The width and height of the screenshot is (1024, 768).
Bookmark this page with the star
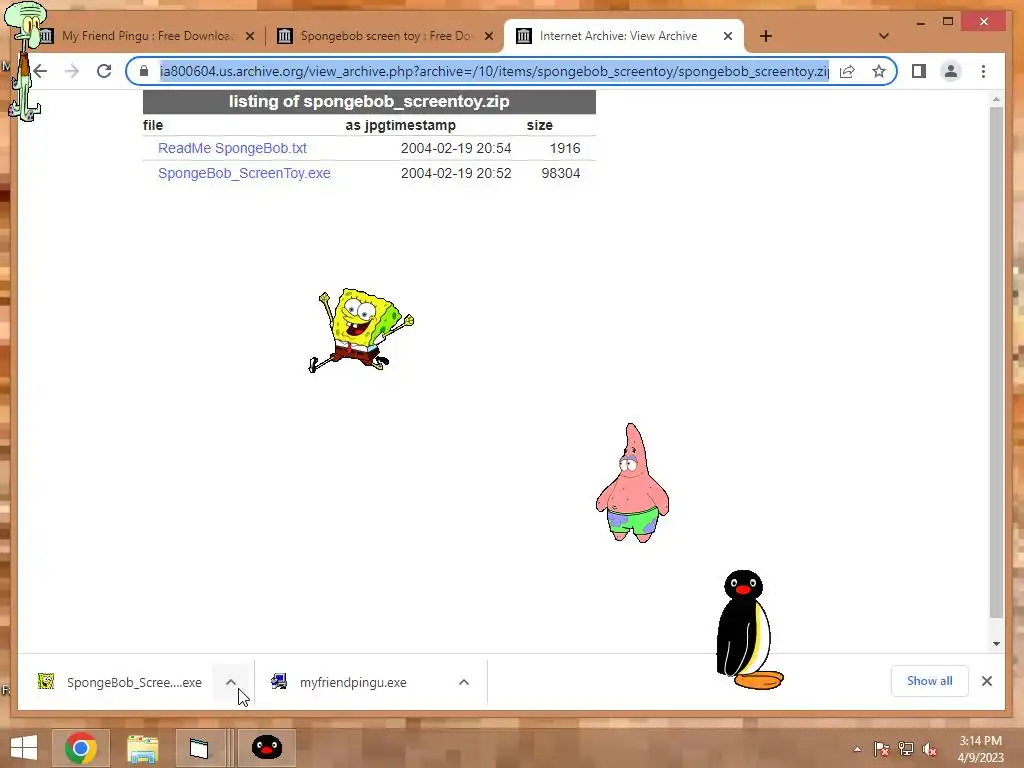coord(879,71)
